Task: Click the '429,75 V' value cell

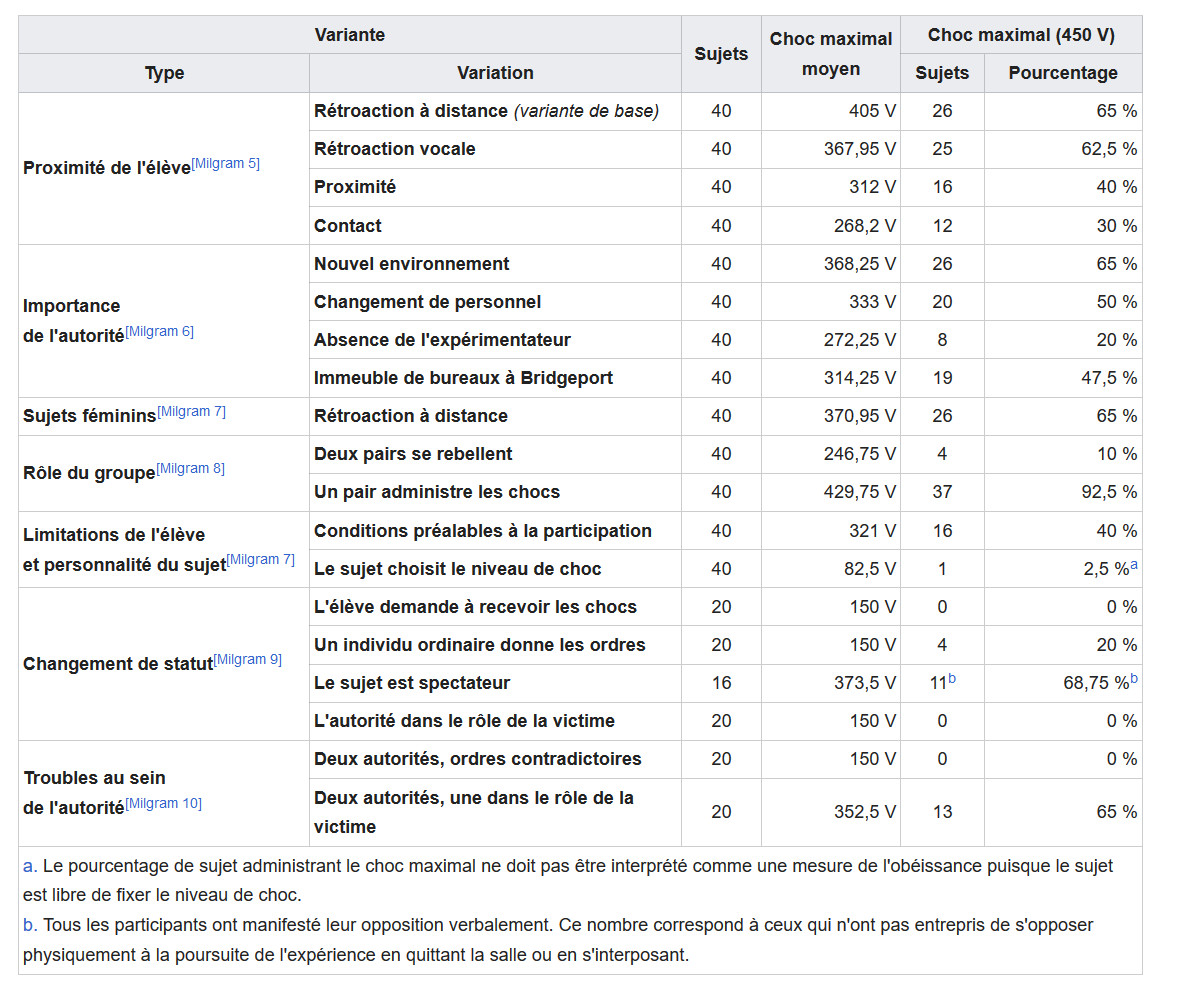Action: pos(864,492)
